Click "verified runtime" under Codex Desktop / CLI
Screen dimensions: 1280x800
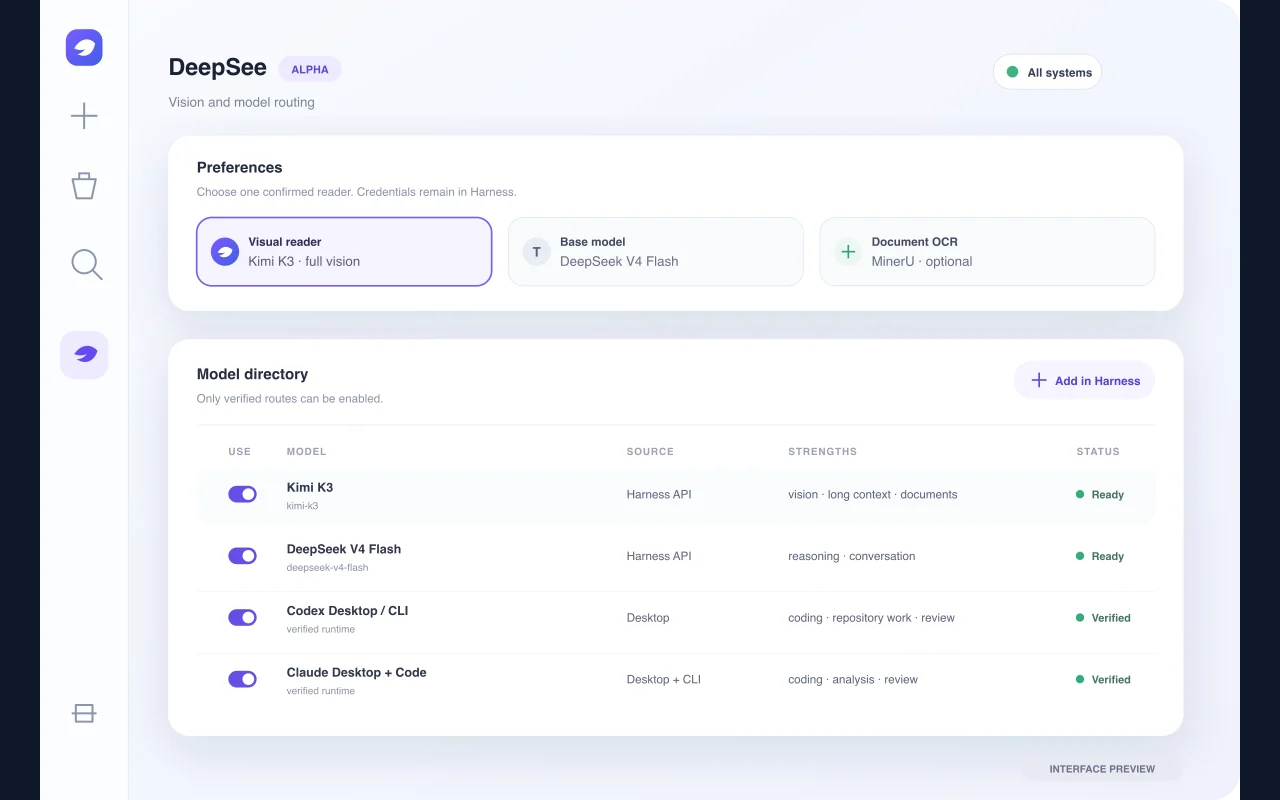pos(321,629)
